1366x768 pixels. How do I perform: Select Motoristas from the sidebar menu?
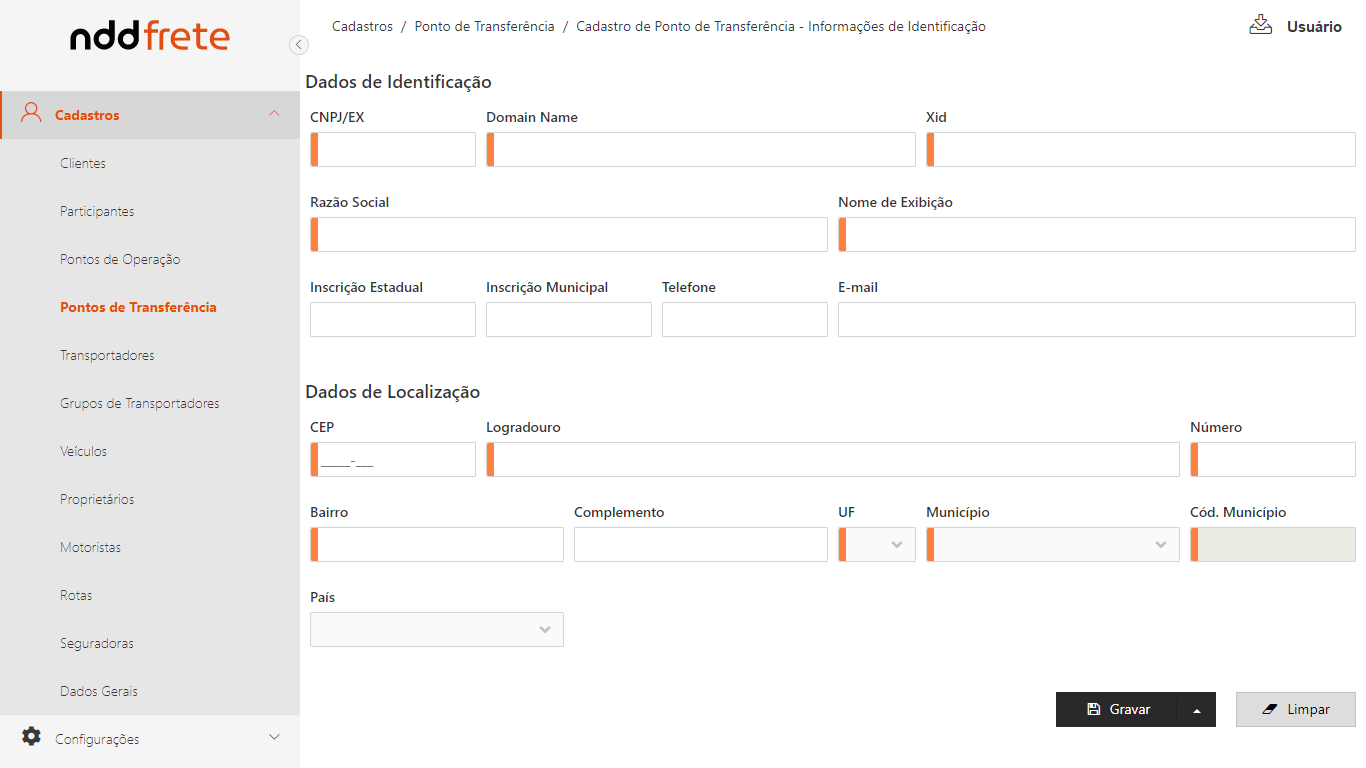click(90, 547)
